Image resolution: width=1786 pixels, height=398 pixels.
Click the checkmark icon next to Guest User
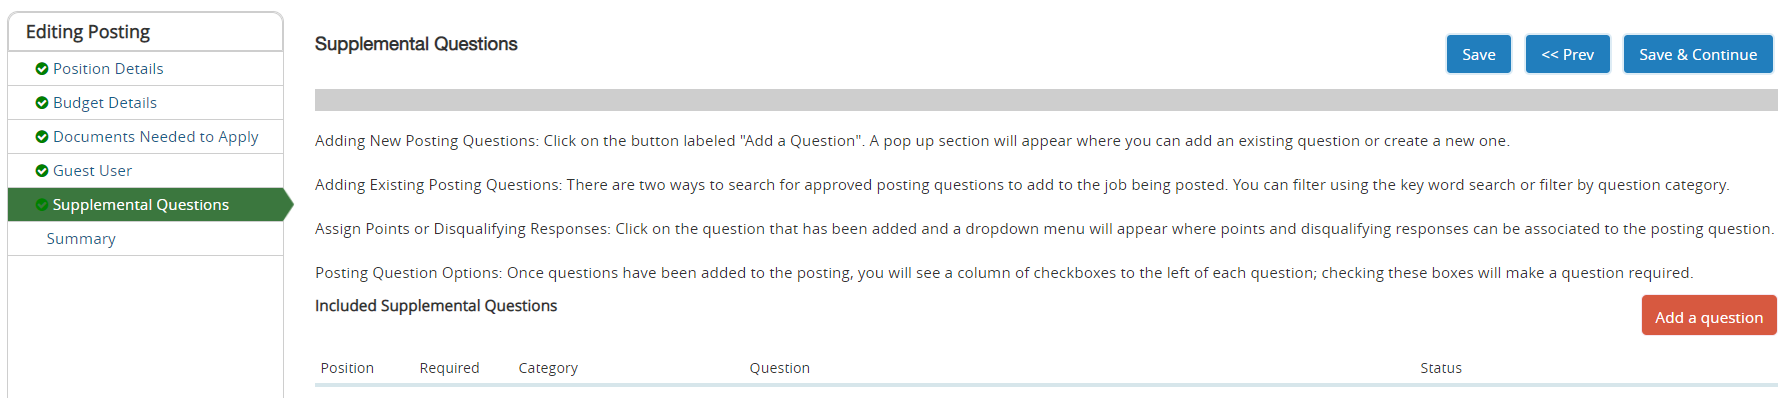(x=42, y=171)
